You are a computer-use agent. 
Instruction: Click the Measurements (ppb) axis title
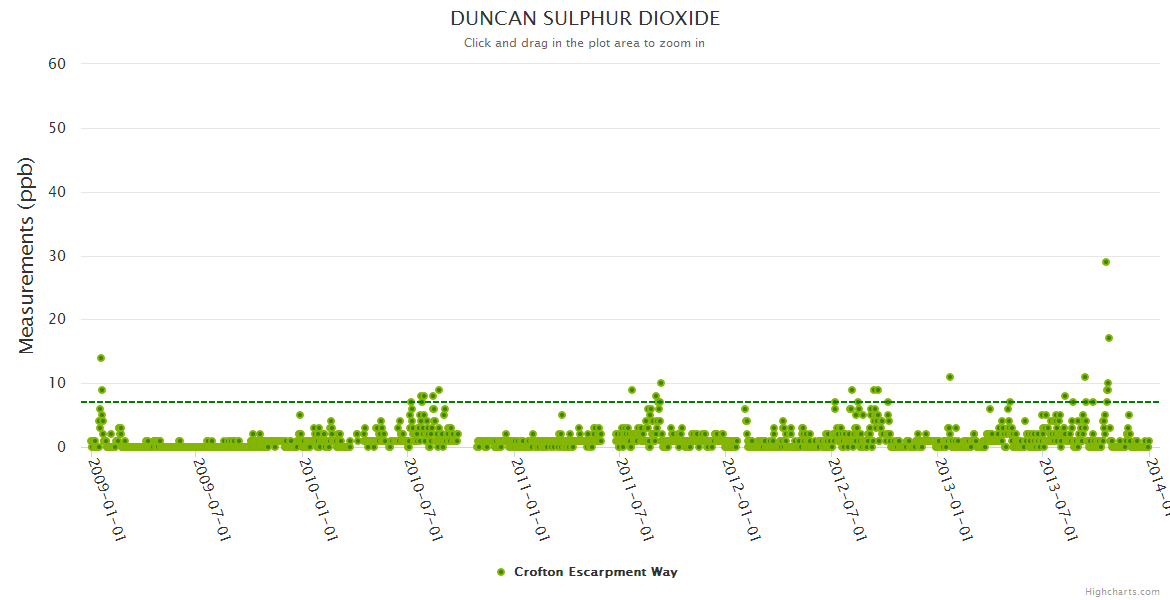pos(27,255)
